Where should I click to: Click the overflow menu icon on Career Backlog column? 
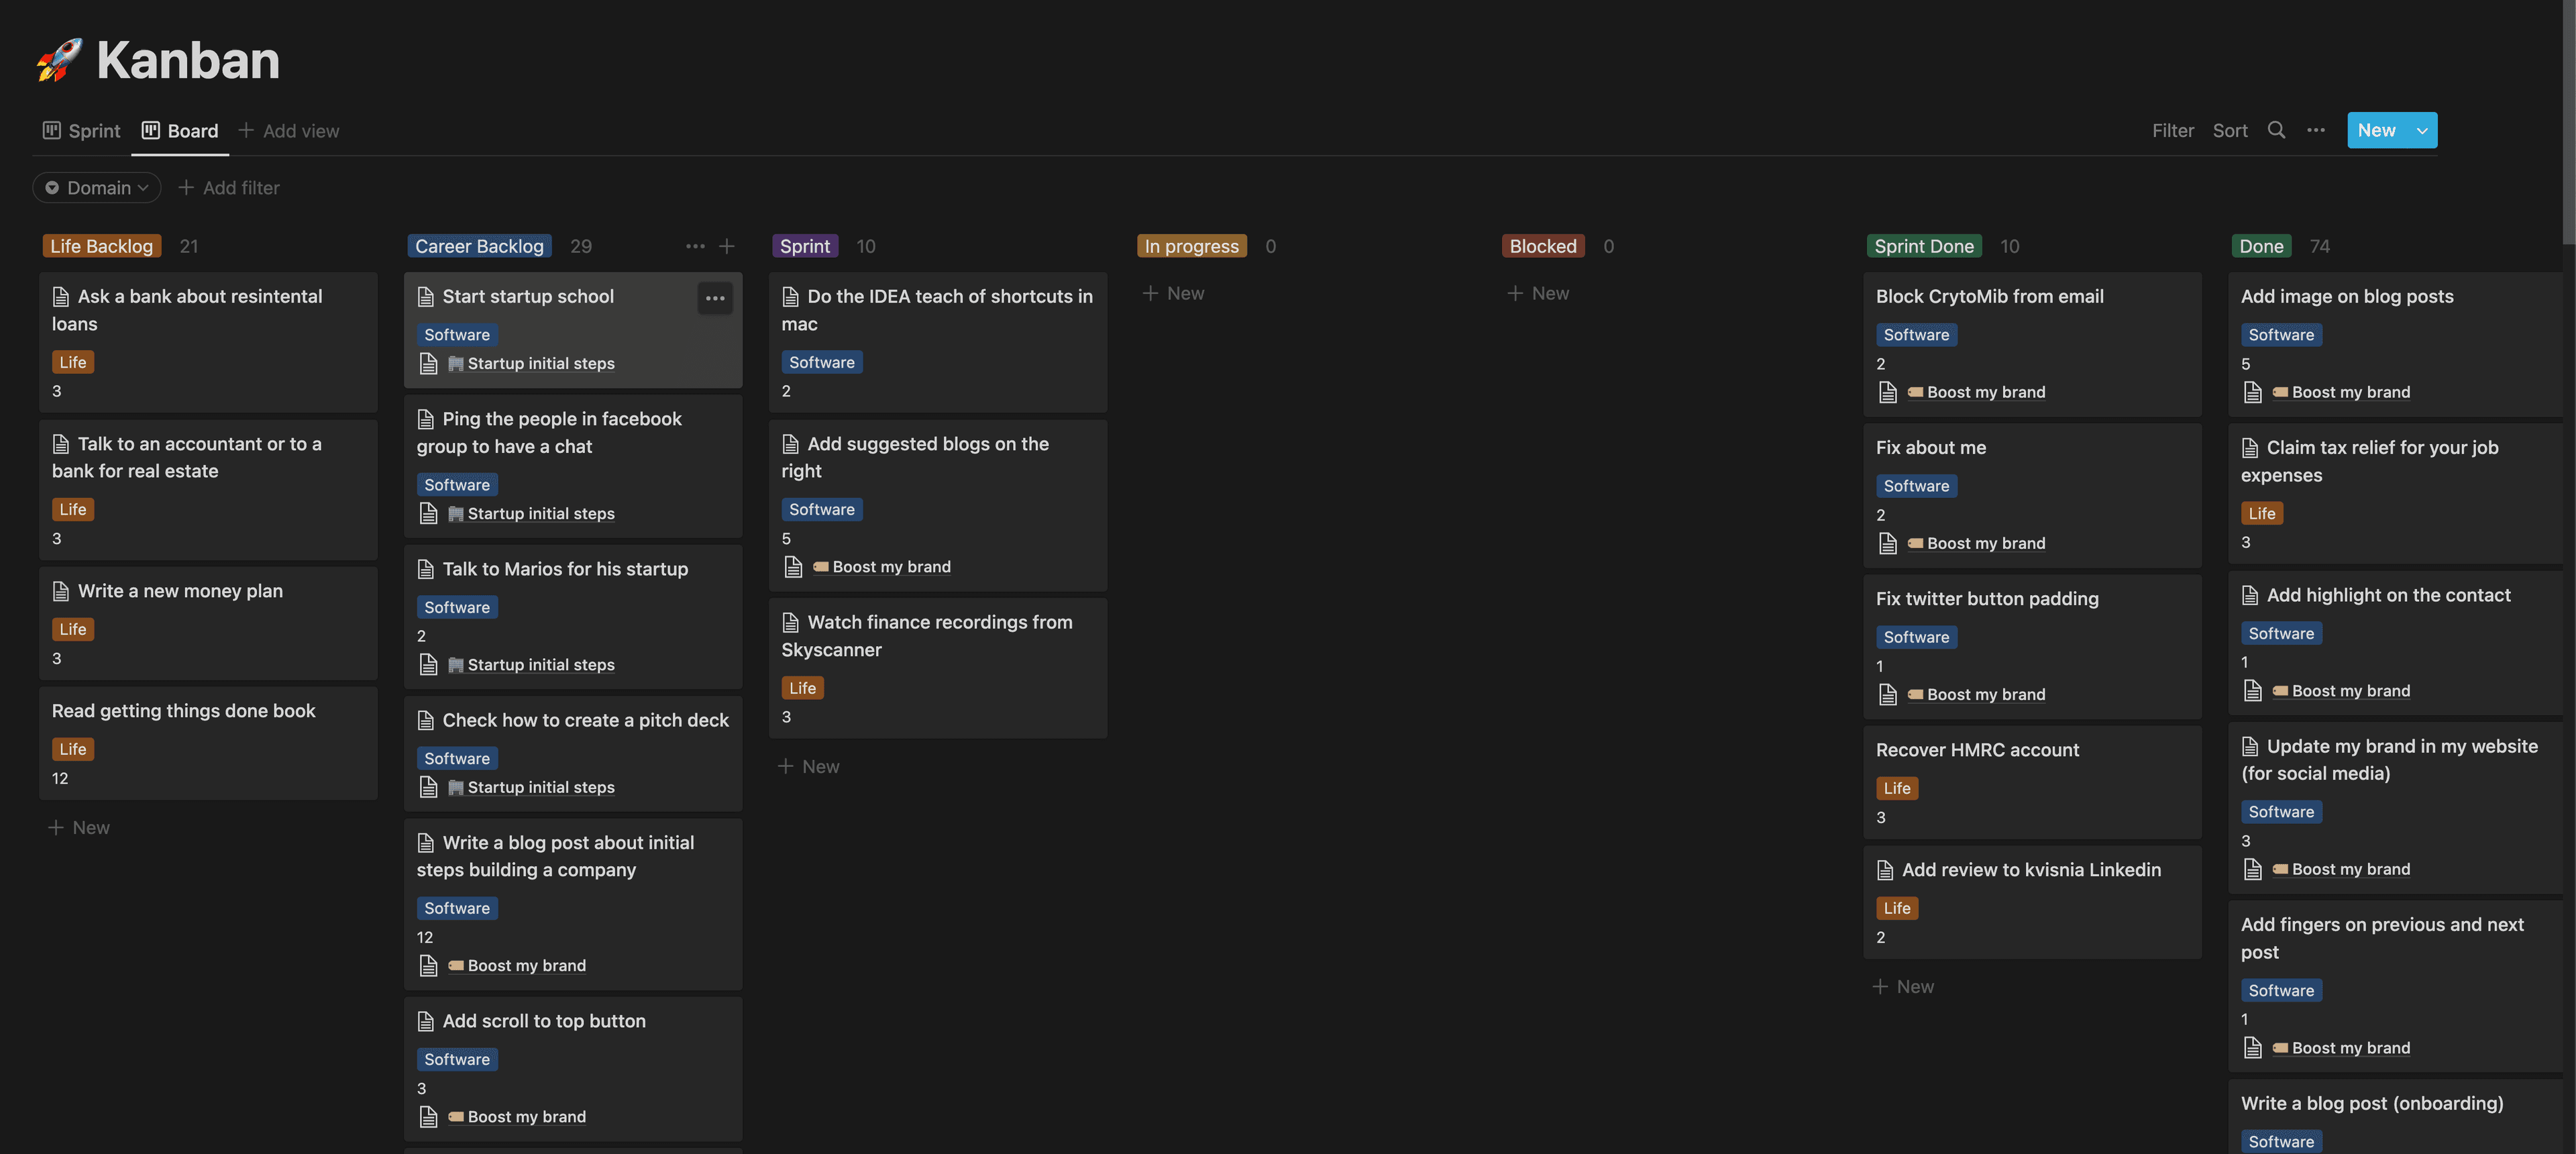[692, 247]
